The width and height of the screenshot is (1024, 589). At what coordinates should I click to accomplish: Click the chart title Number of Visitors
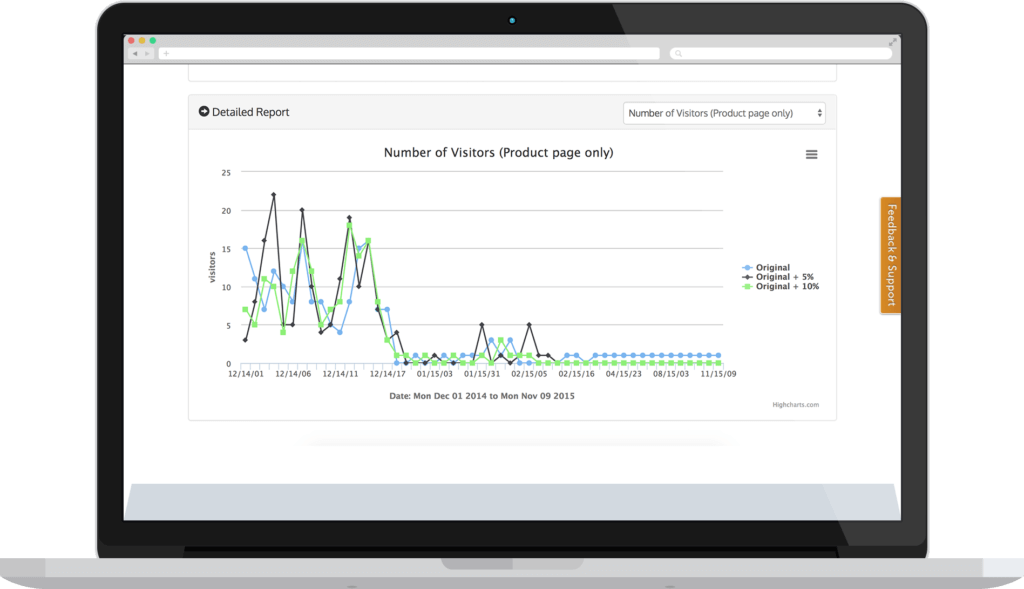coord(498,153)
